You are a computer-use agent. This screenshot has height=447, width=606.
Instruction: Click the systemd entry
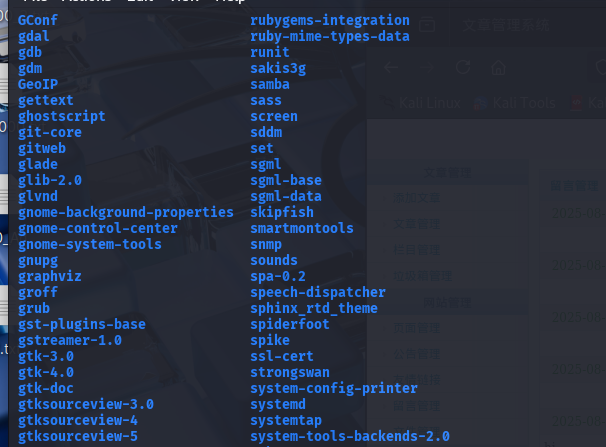[278, 405]
